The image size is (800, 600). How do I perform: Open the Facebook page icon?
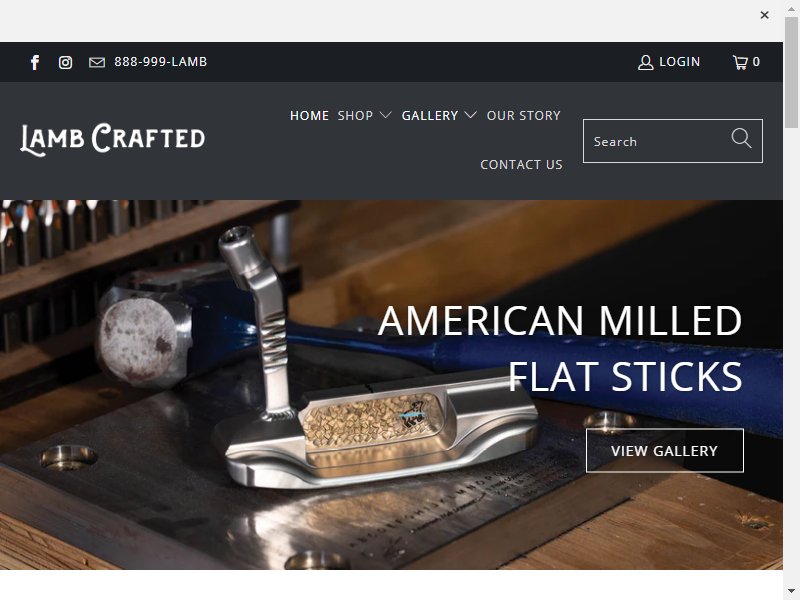pos(35,62)
